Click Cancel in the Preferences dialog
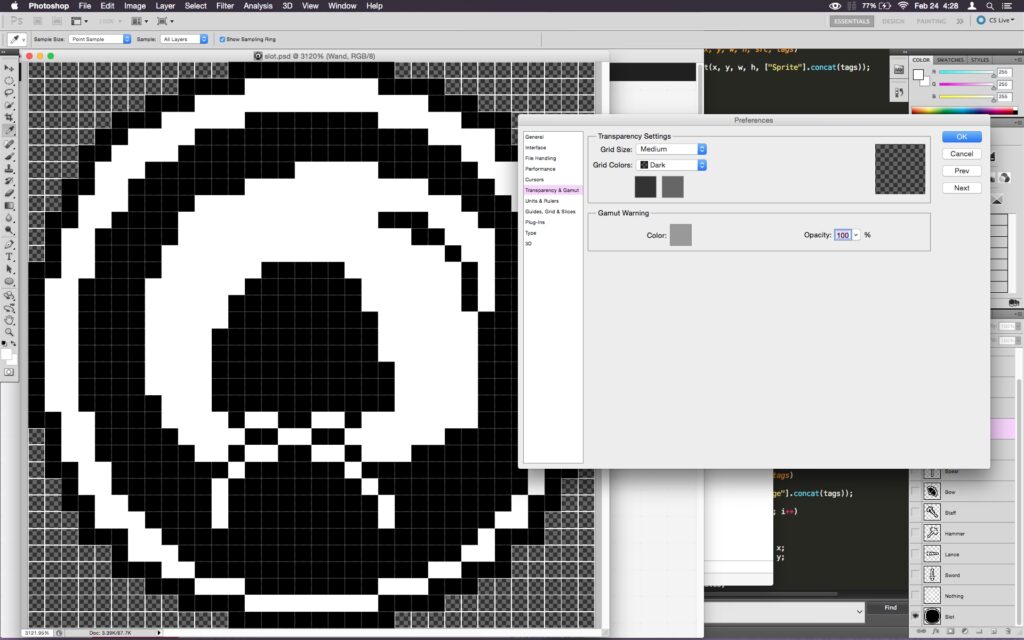Image resolution: width=1024 pixels, height=640 pixels. [x=961, y=154]
